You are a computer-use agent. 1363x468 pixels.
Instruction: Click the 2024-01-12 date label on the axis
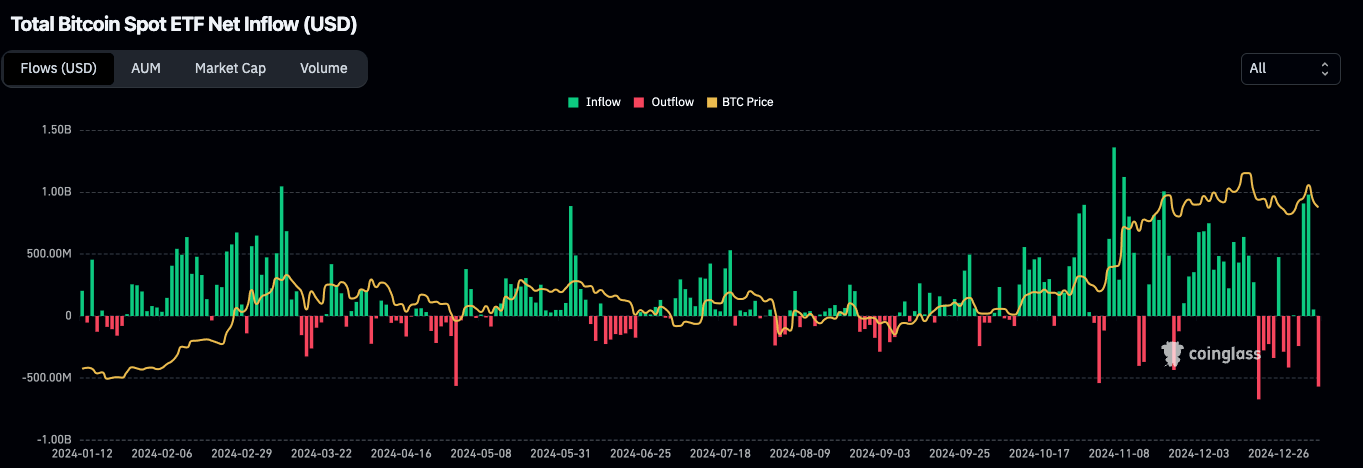[x=83, y=453]
